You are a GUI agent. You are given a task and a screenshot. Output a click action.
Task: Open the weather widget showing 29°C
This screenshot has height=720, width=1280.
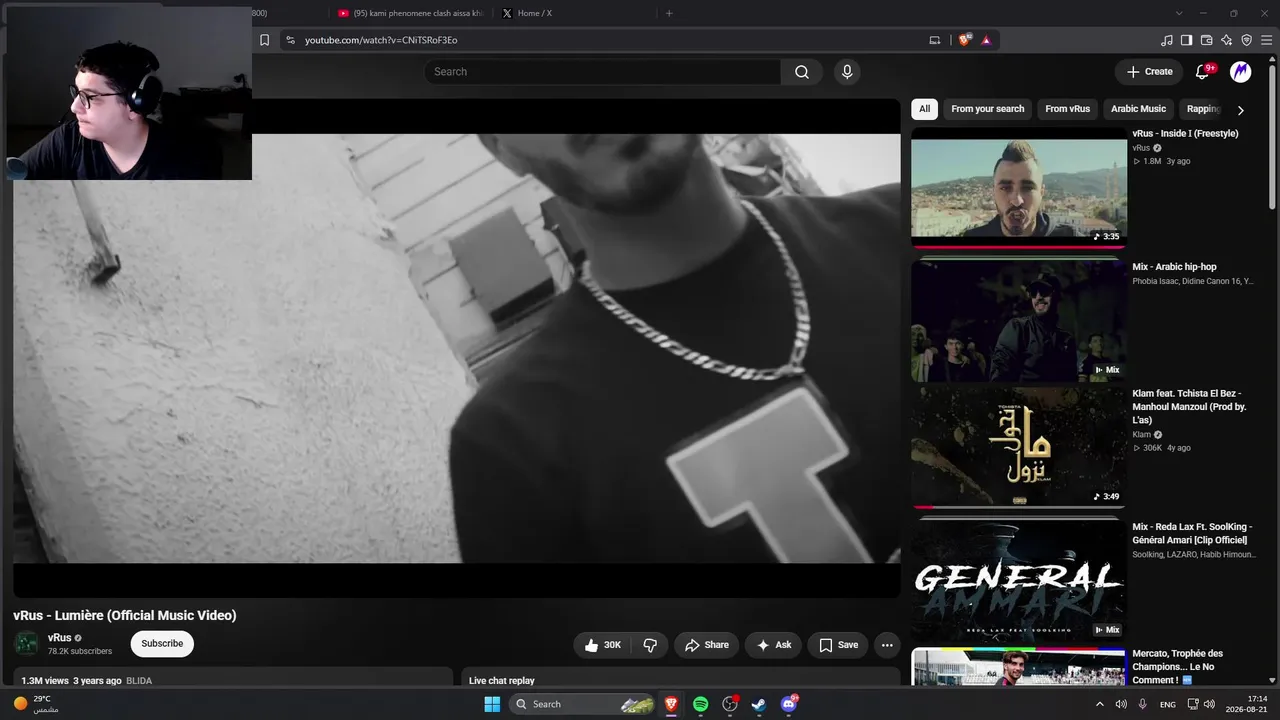[36, 704]
